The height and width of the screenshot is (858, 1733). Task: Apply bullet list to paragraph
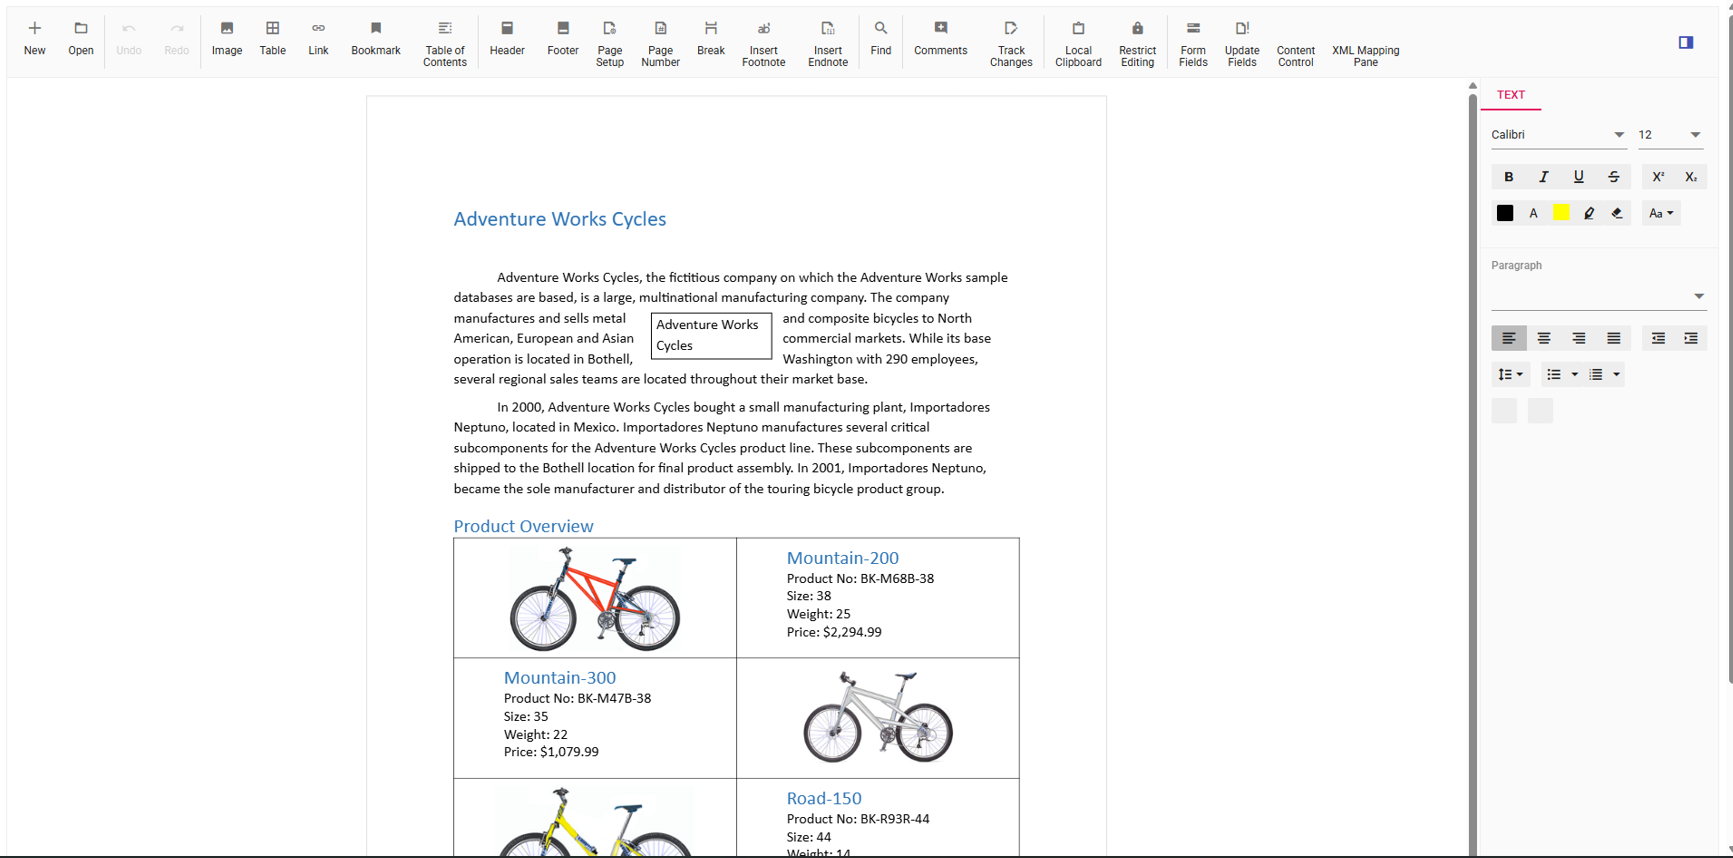click(1554, 375)
